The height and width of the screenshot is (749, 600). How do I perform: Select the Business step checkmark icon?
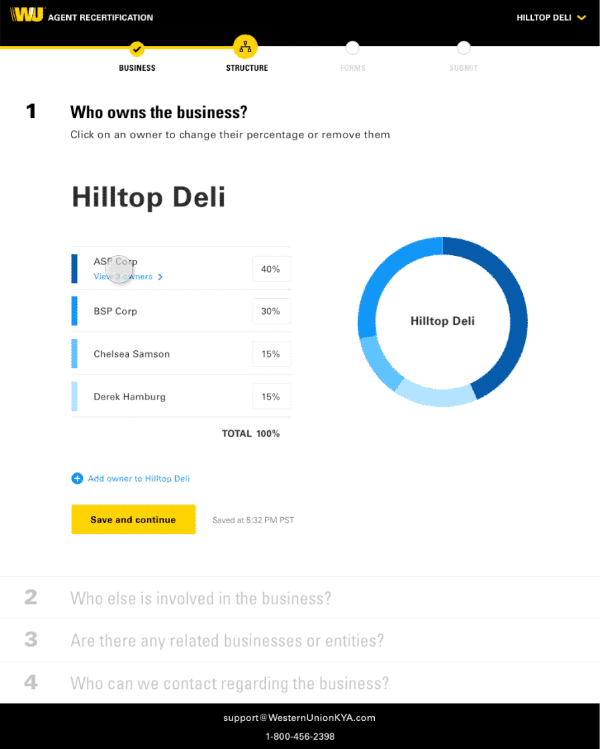(x=137, y=48)
